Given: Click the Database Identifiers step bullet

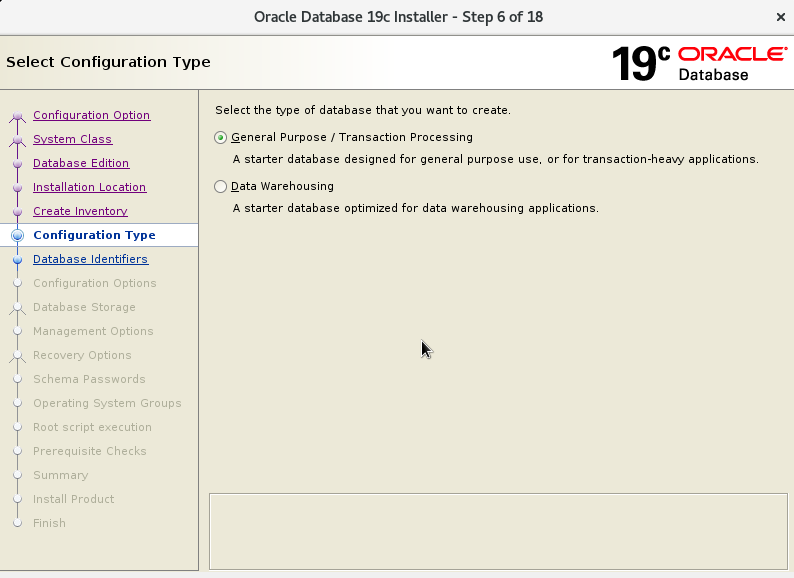Looking at the screenshot, I should 17,260.
